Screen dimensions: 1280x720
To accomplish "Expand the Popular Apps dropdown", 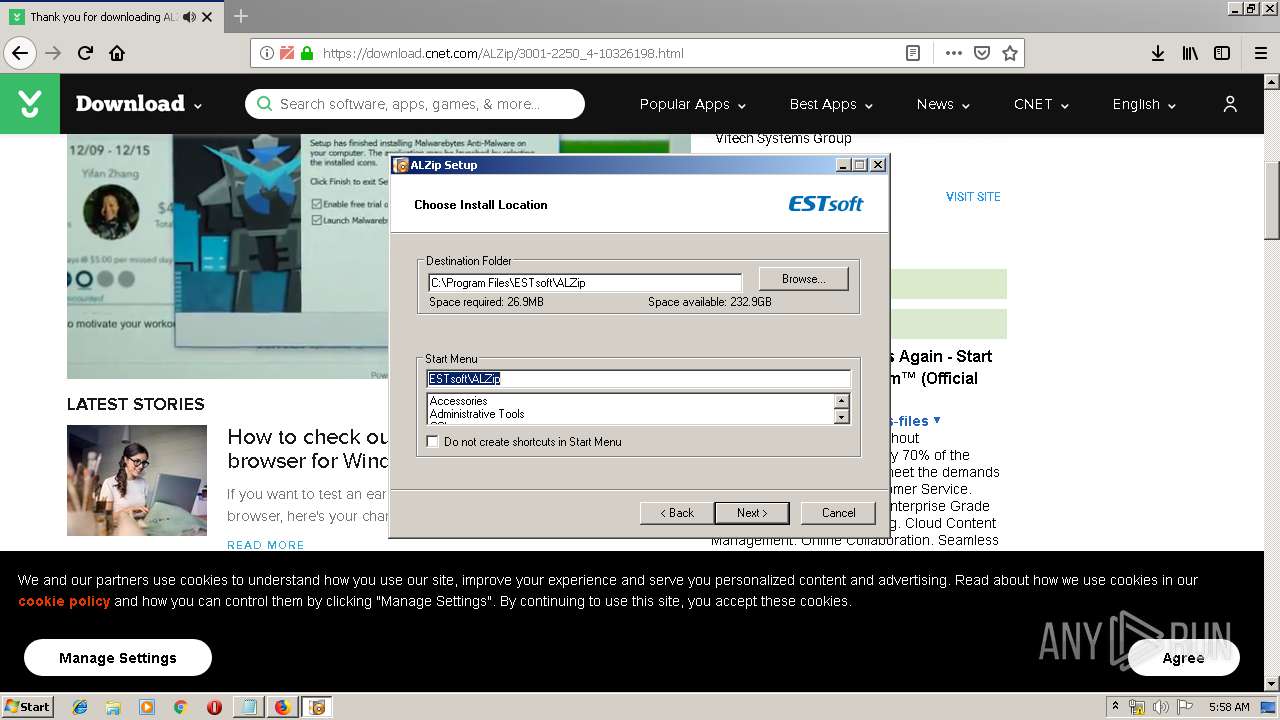I will tap(693, 104).
